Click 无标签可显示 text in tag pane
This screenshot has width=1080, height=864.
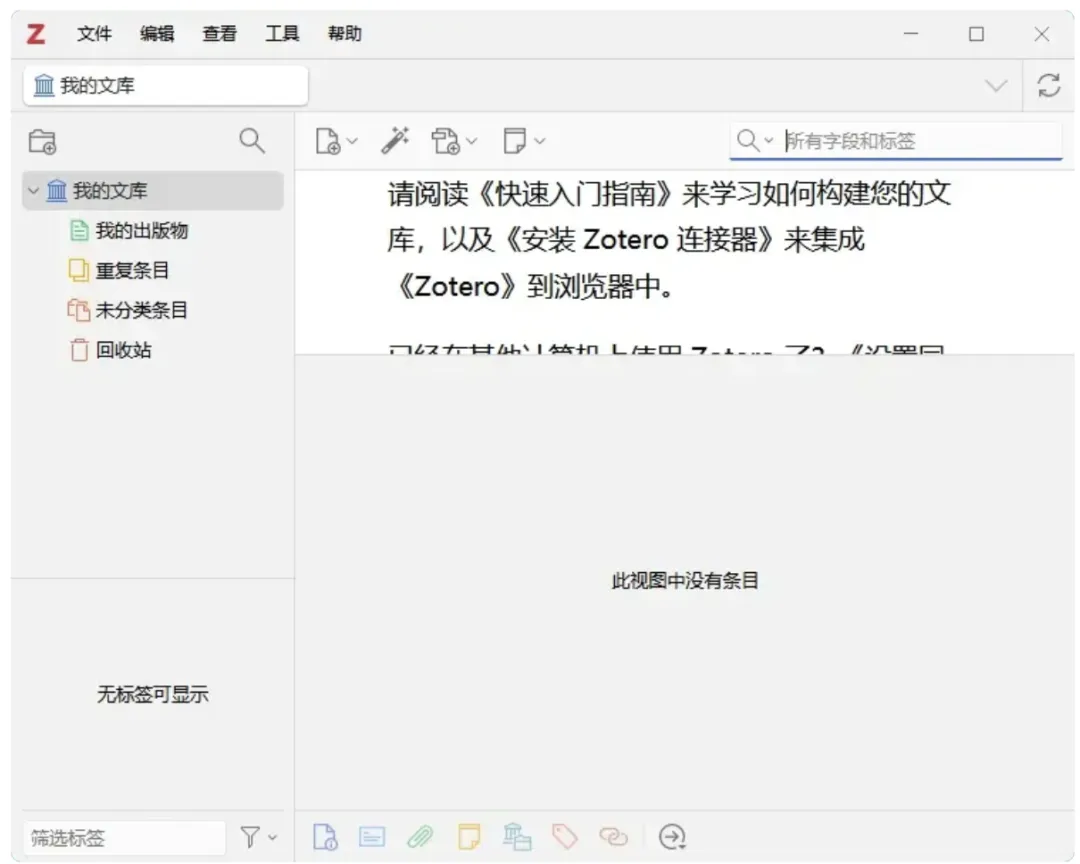click(152, 695)
